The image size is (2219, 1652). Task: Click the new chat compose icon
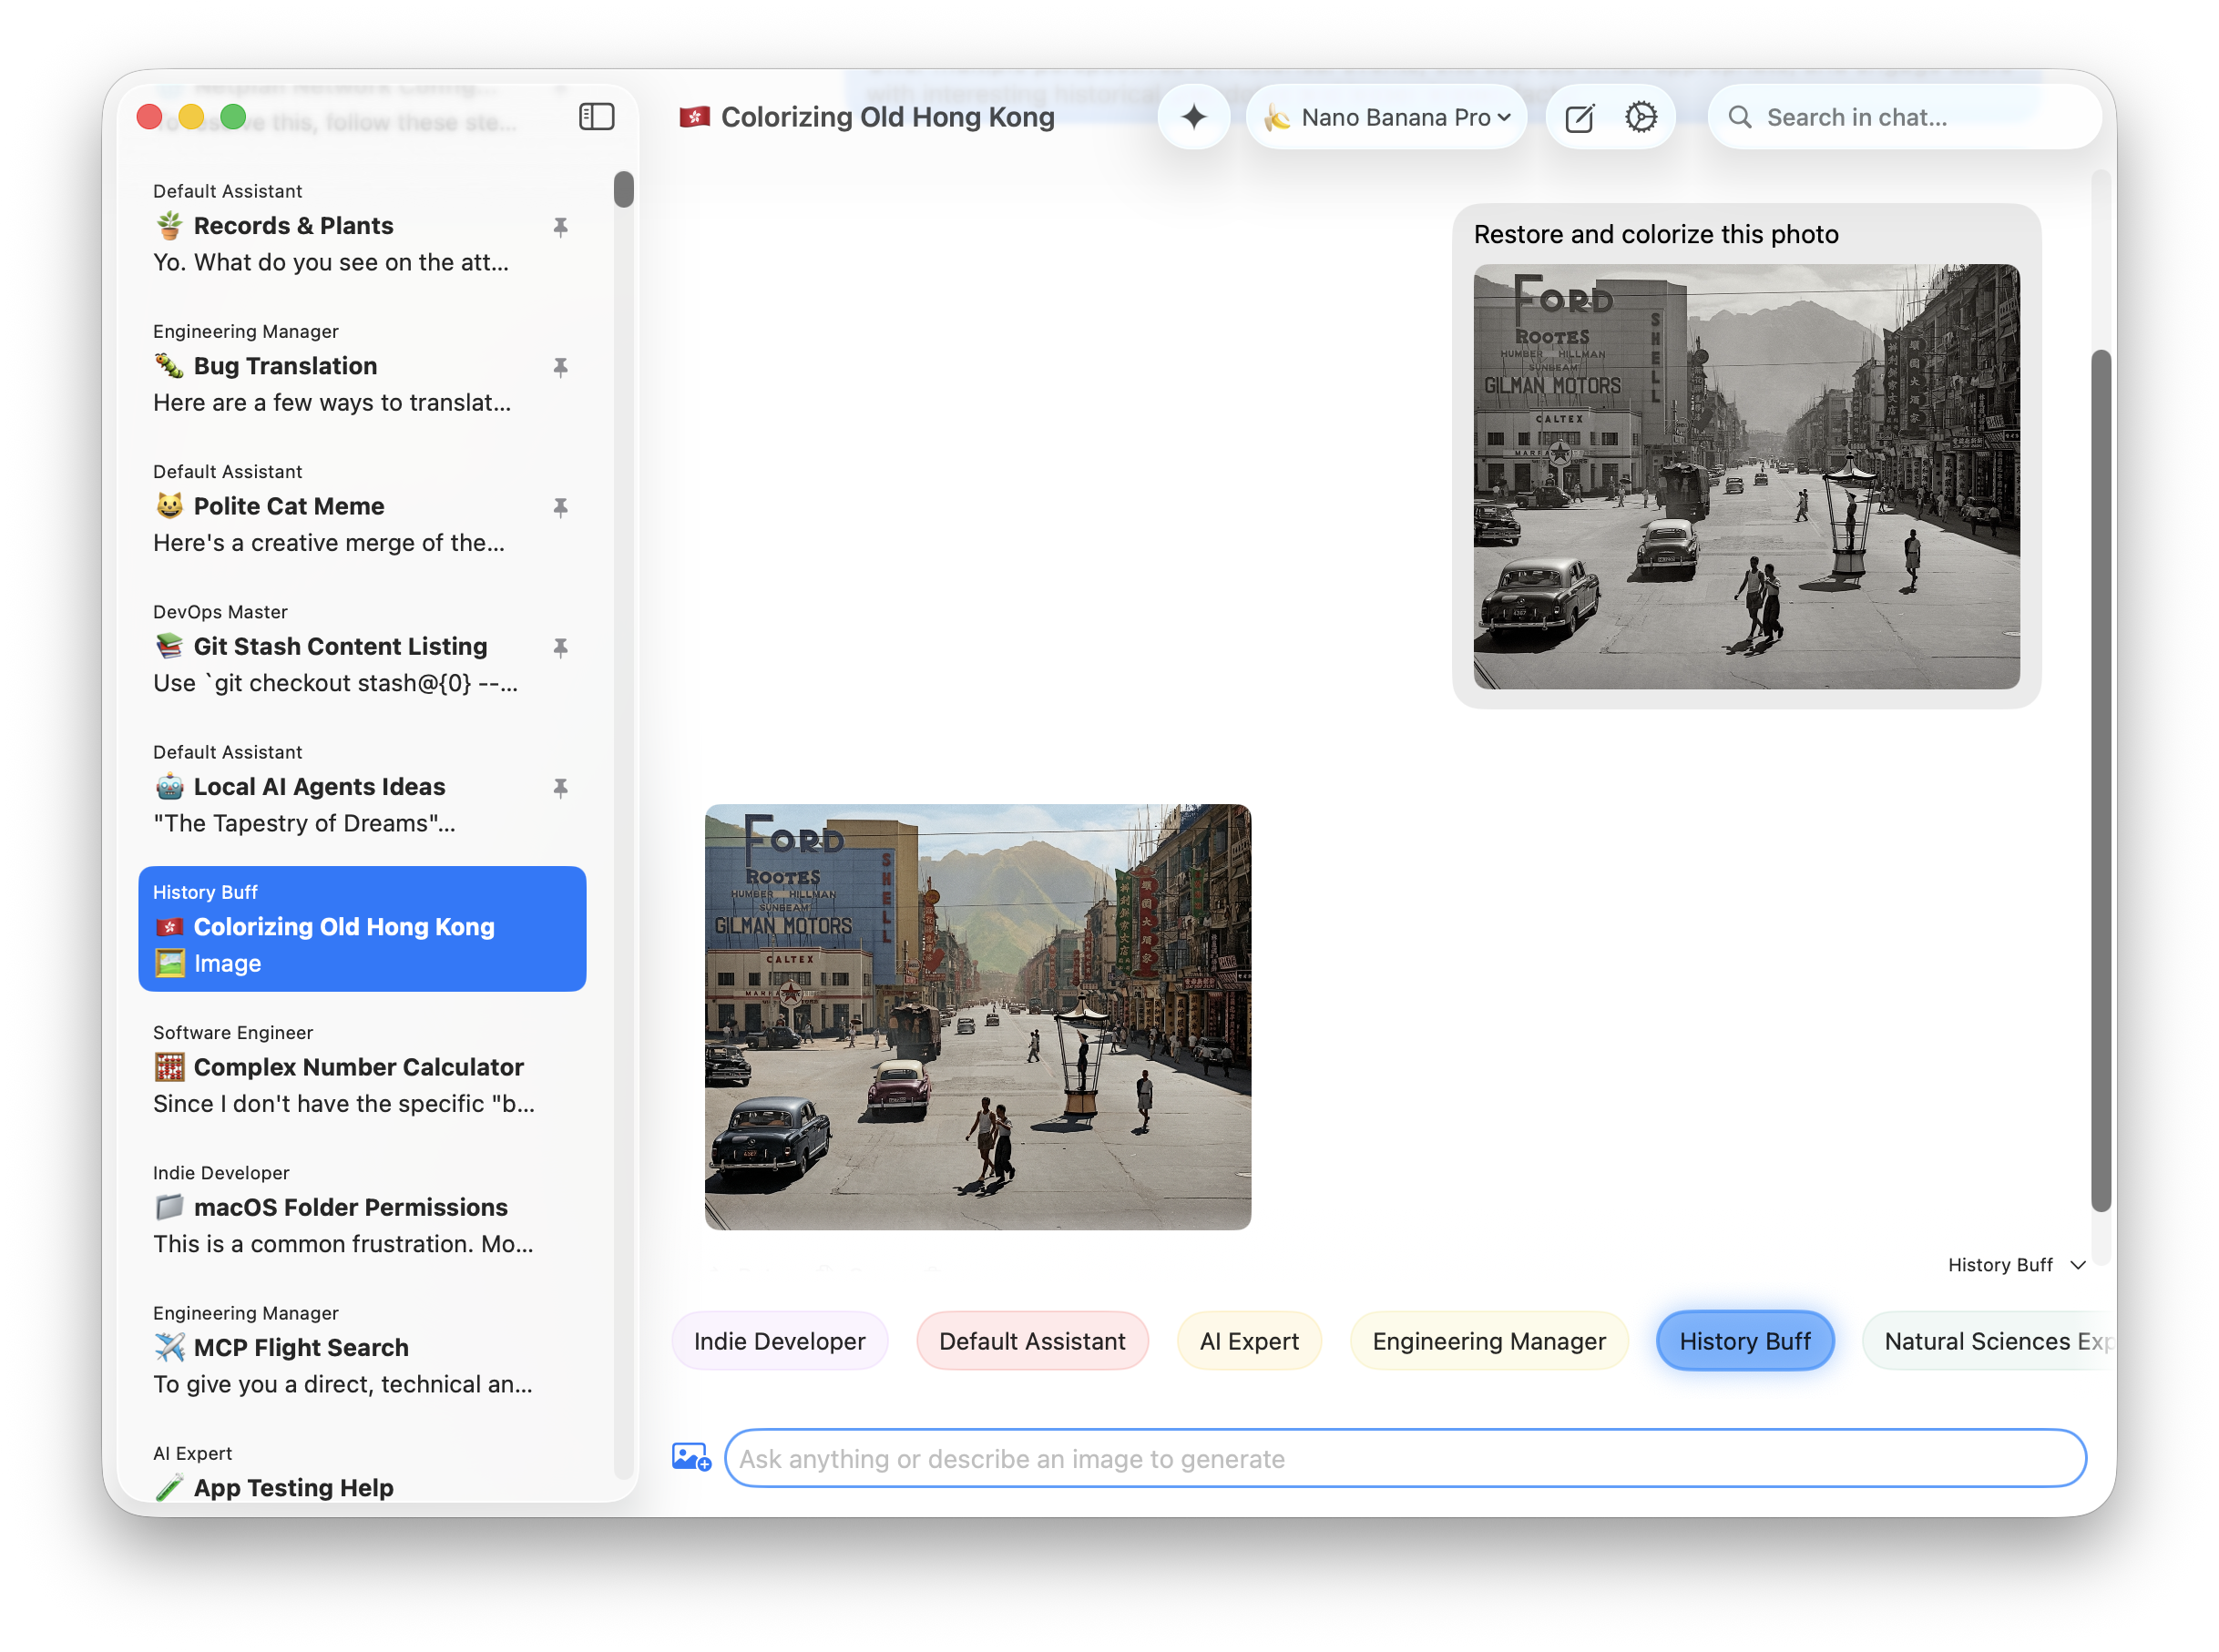pos(1579,118)
